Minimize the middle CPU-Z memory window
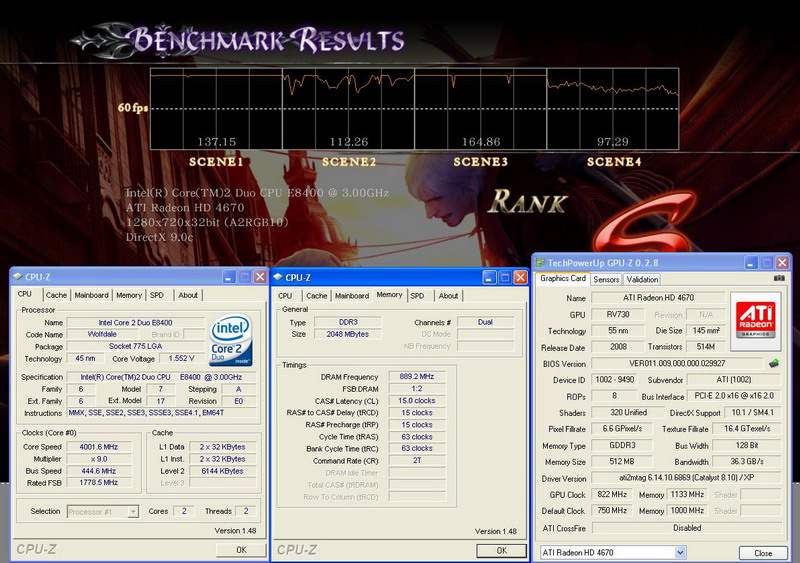Viewport: 800px width, 563px height. pos(489,277)
